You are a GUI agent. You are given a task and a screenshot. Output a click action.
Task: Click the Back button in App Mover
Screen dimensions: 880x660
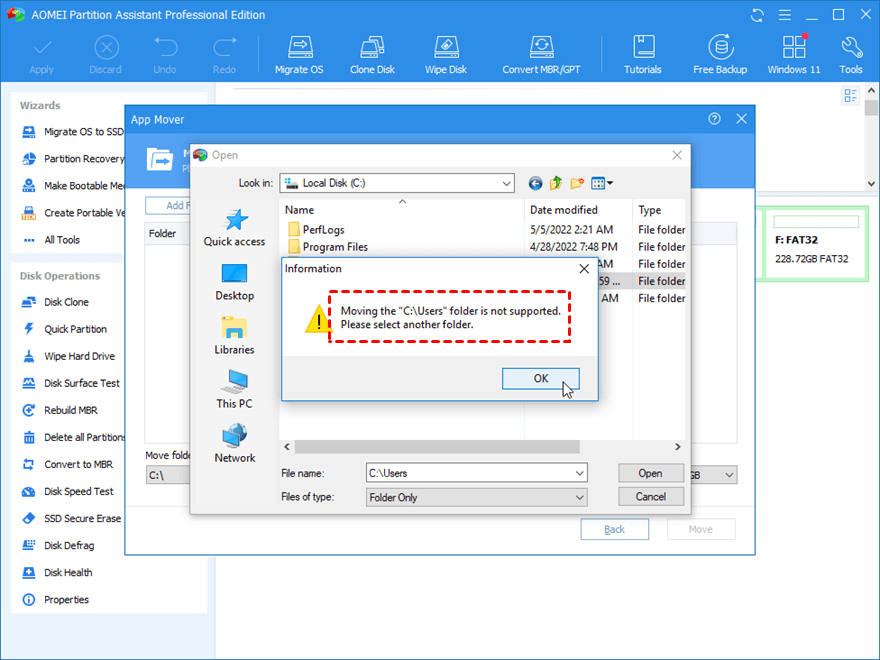tap(615, 529)
